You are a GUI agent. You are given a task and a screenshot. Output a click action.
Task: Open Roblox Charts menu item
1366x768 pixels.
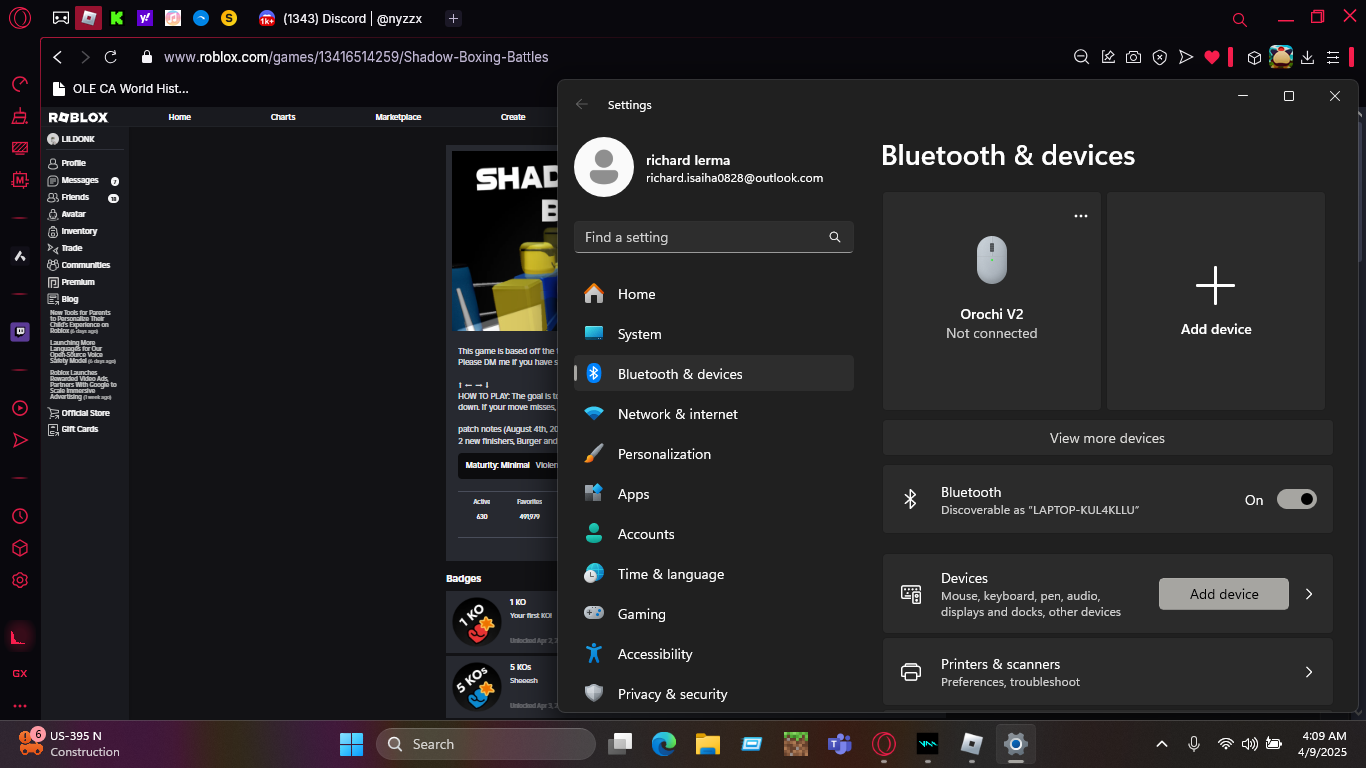pyautogui.click(x=283, y=117)
